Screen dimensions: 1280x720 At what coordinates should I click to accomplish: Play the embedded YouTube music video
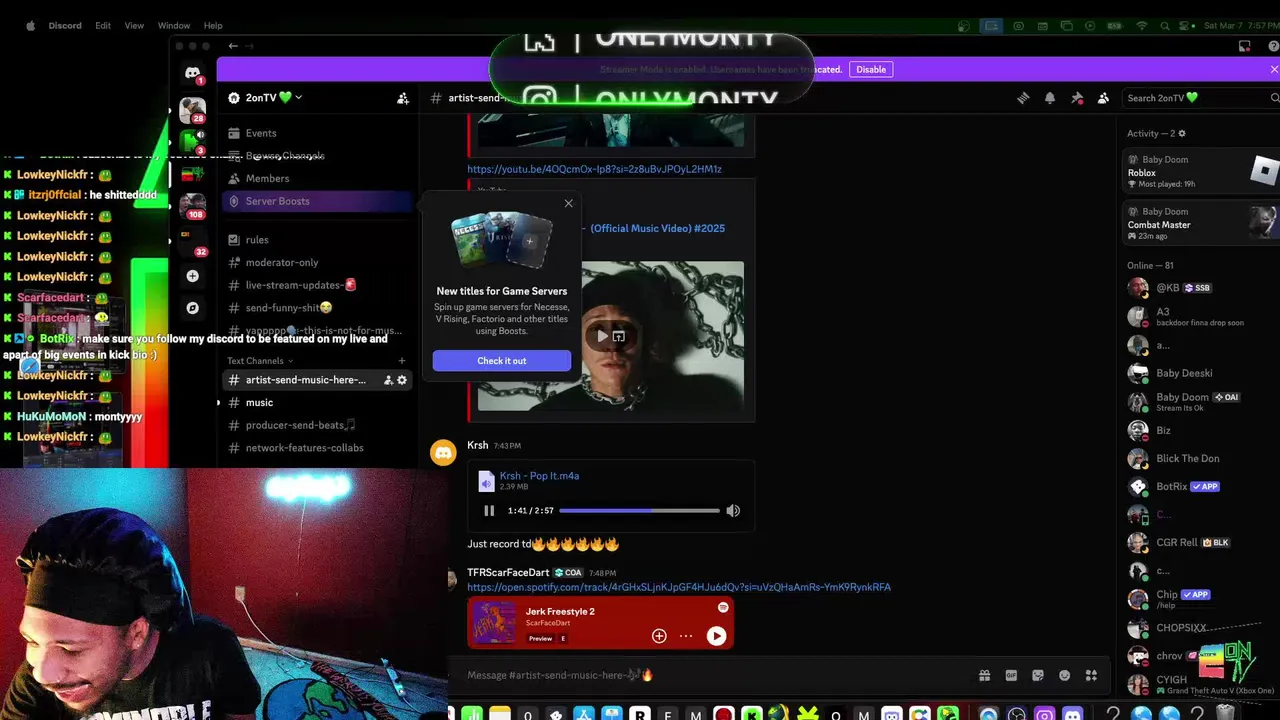tap(601, 336)
